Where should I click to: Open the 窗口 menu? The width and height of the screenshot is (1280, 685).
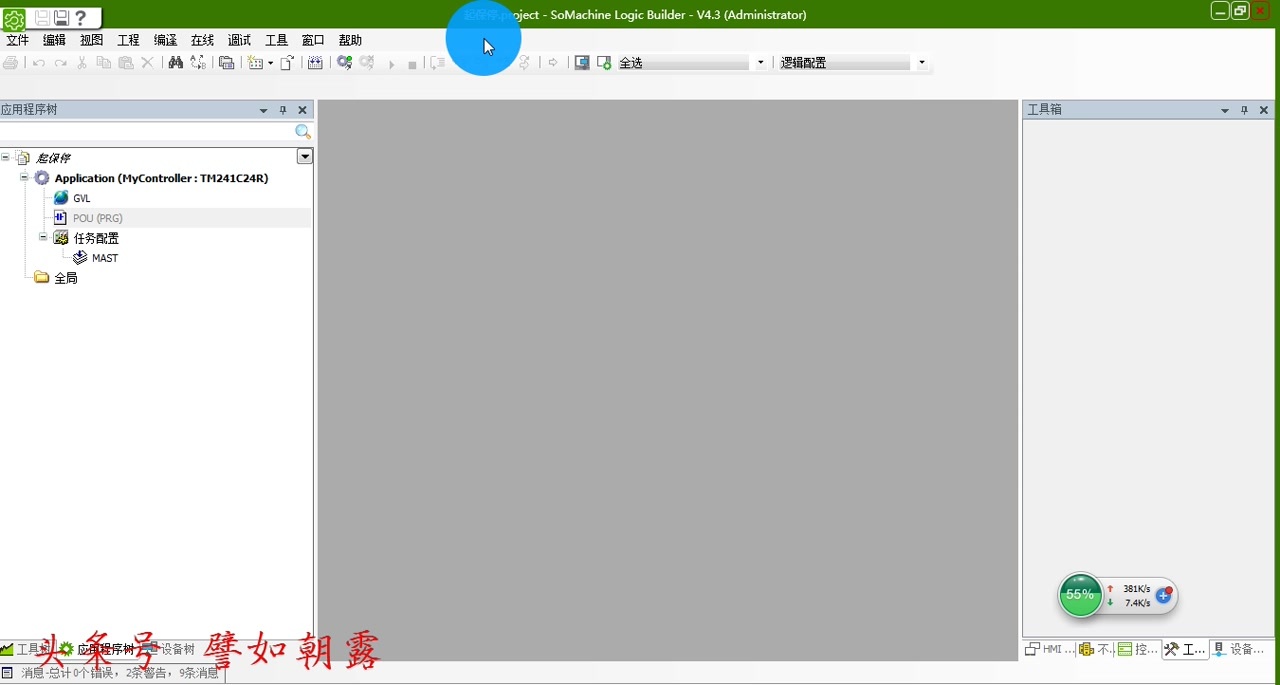coord(313,40)
